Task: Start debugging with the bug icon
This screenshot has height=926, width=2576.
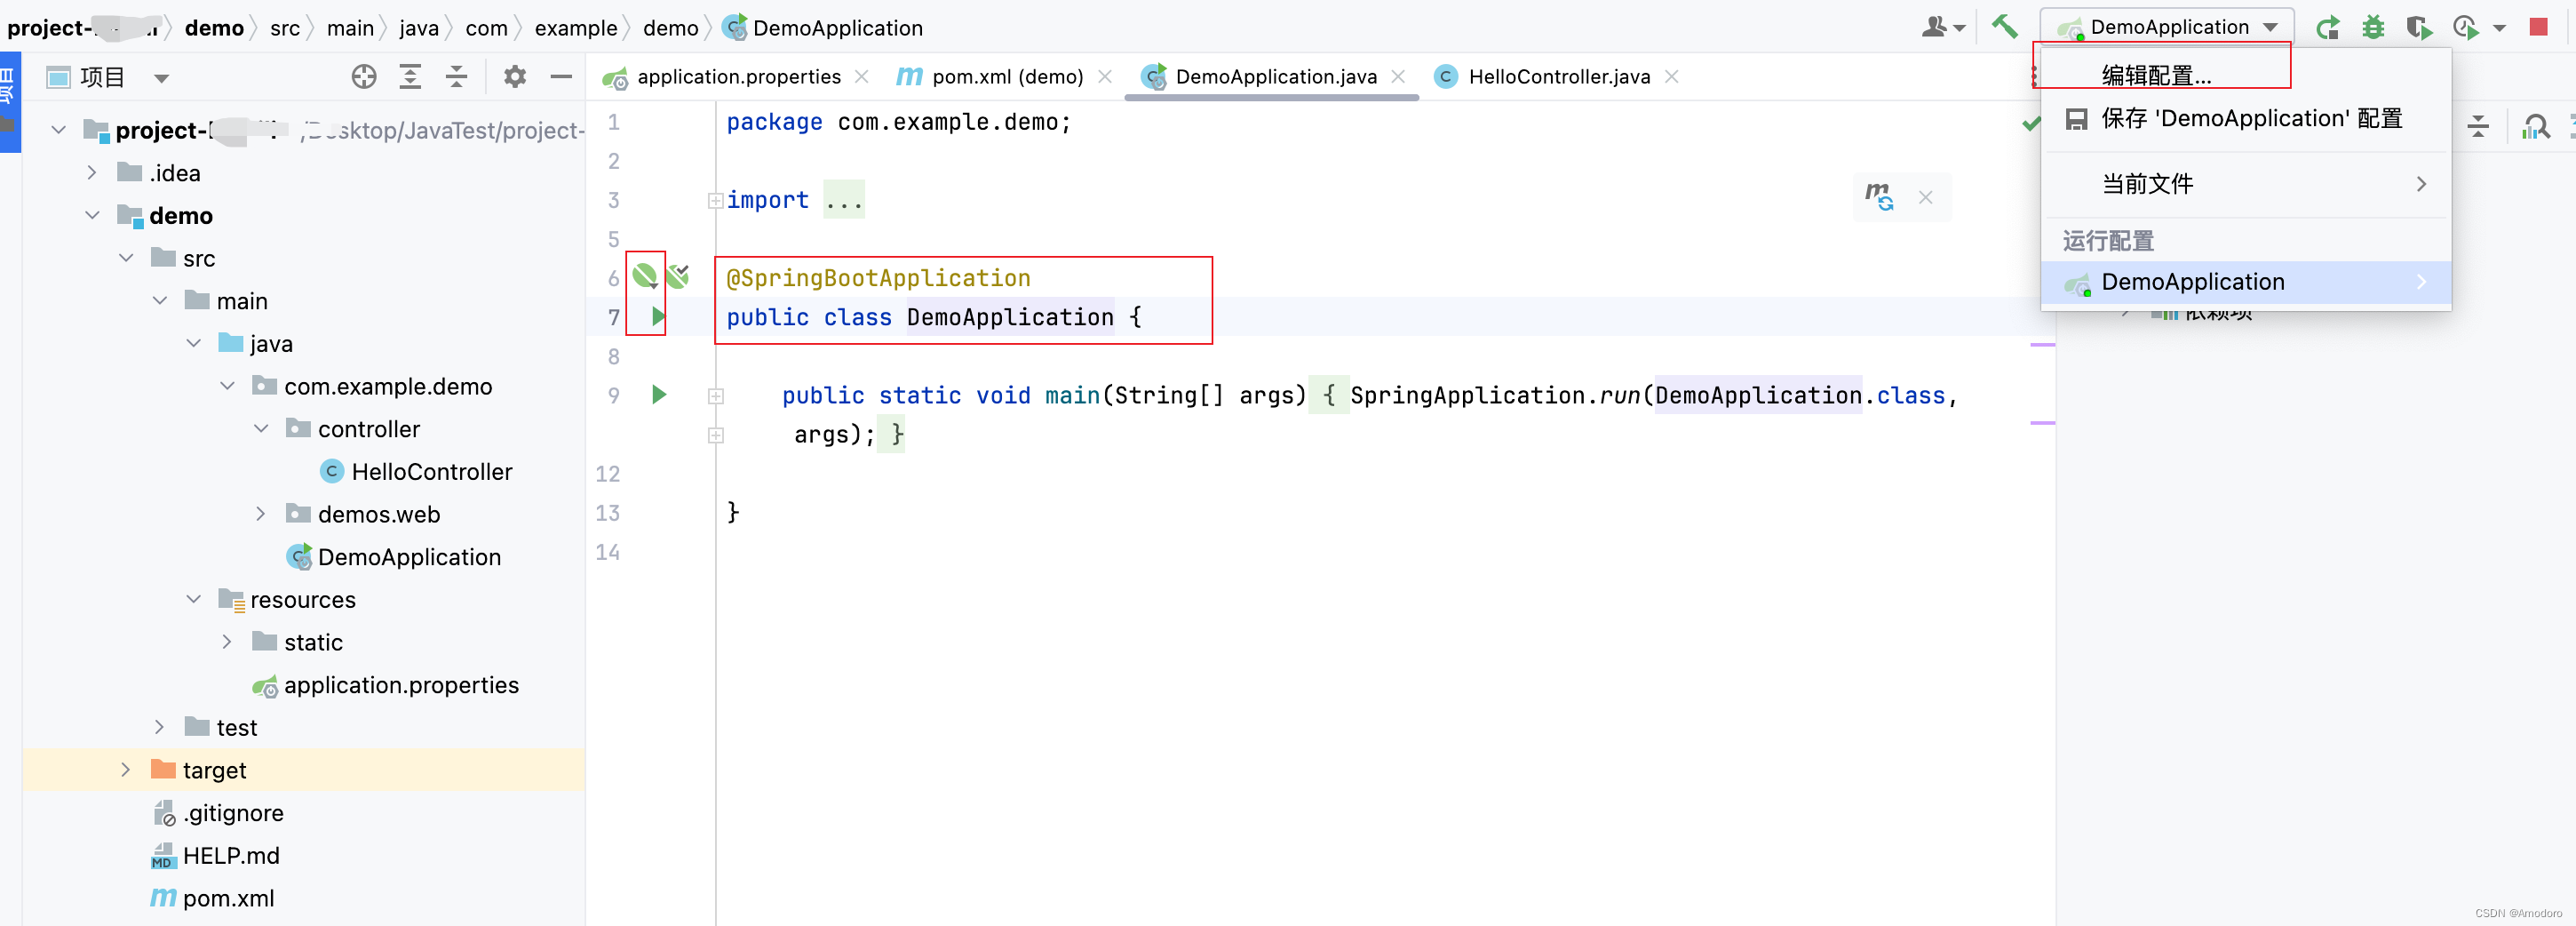Action: click(2373, 27)
